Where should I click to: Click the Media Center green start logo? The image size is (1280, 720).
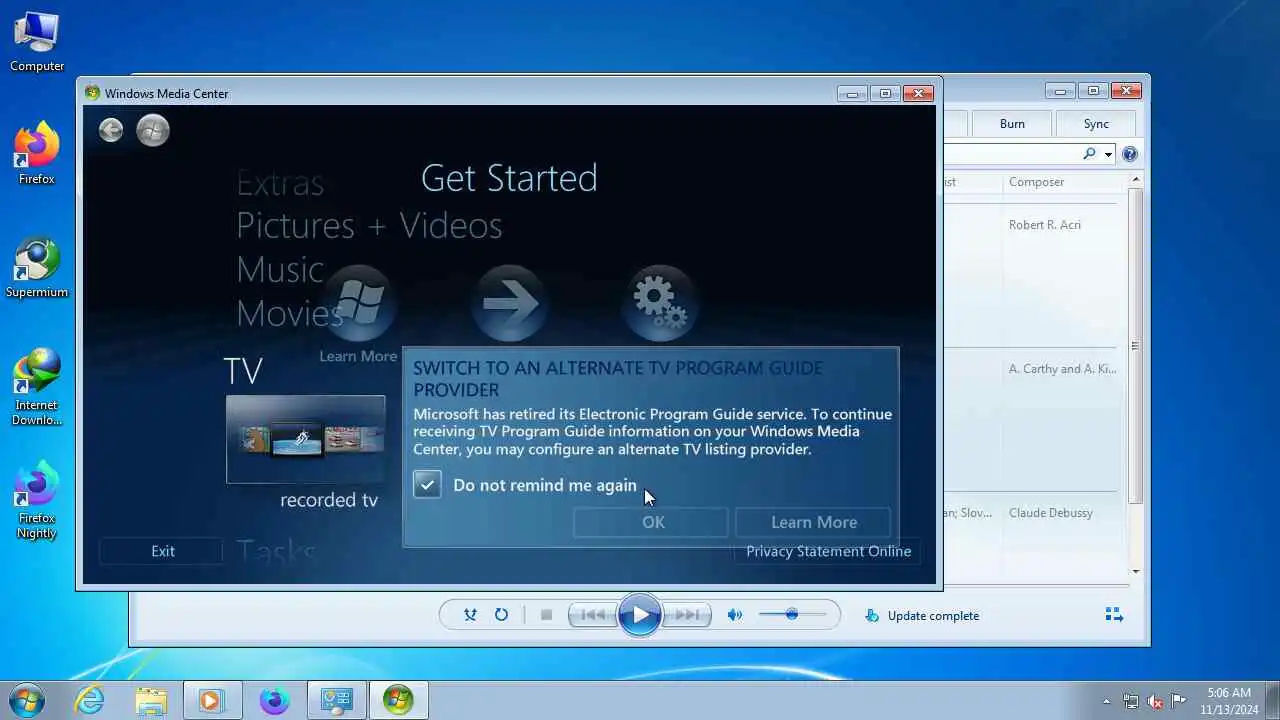click(x=153, y=130)
